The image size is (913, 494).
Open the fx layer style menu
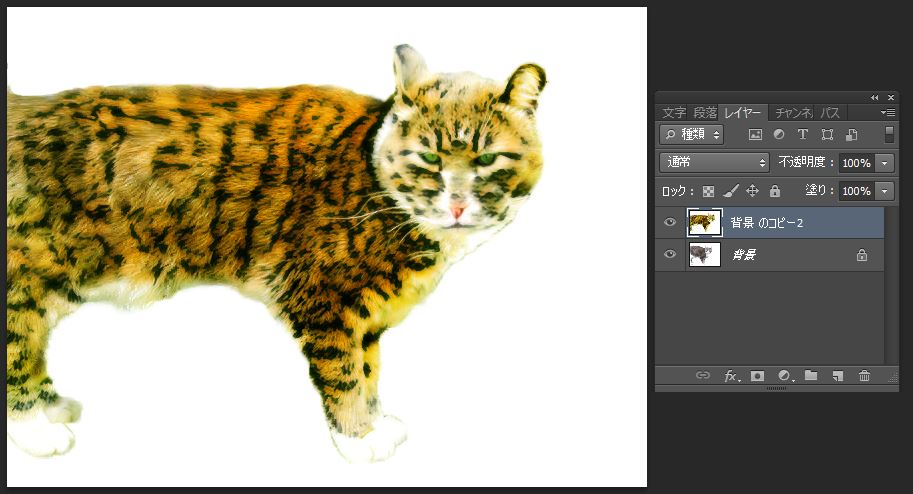click(x=731, y=376)
